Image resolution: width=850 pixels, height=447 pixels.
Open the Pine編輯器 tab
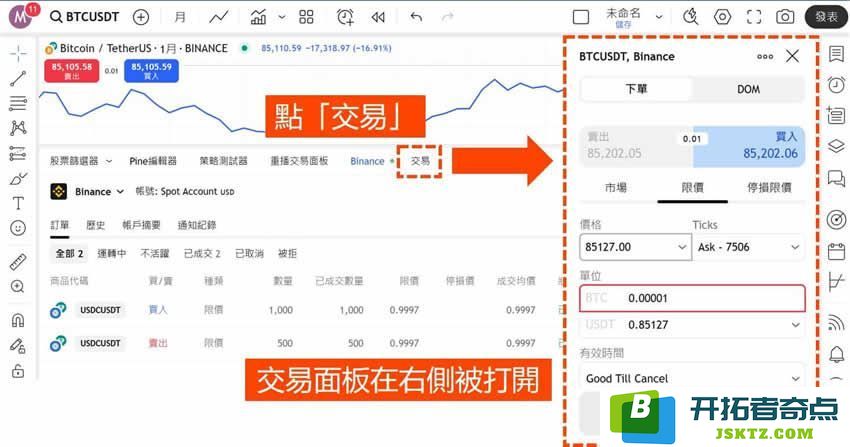coord(153,161)
